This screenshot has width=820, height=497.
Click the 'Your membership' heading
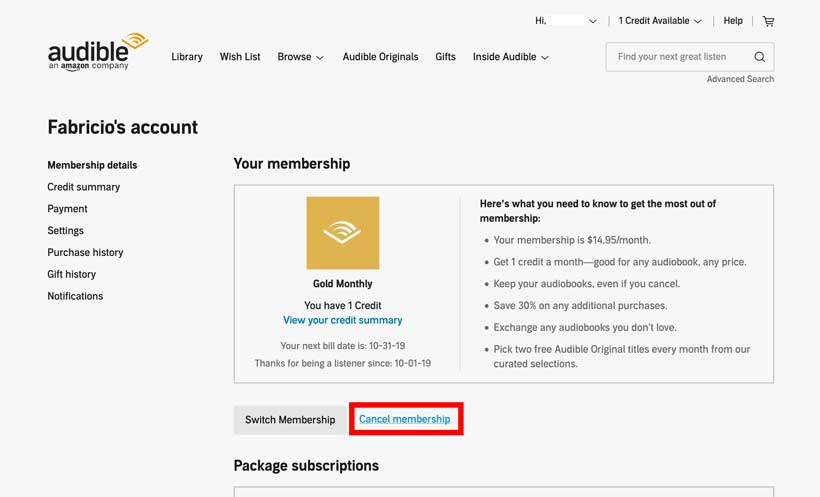point(292,164)
